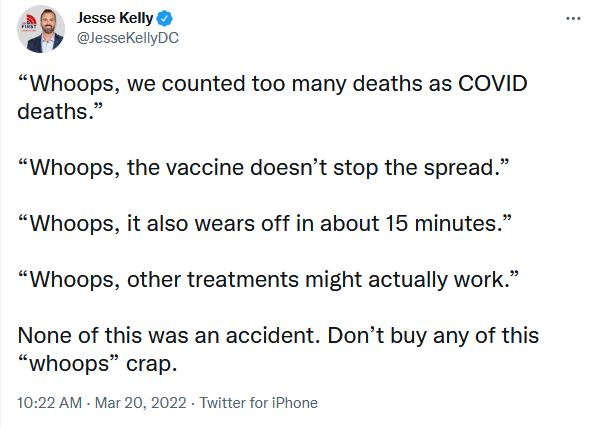Viewport: 594px width, 427px height.
Task: Click the First logo in the avatar
Action: pos(29,23)
